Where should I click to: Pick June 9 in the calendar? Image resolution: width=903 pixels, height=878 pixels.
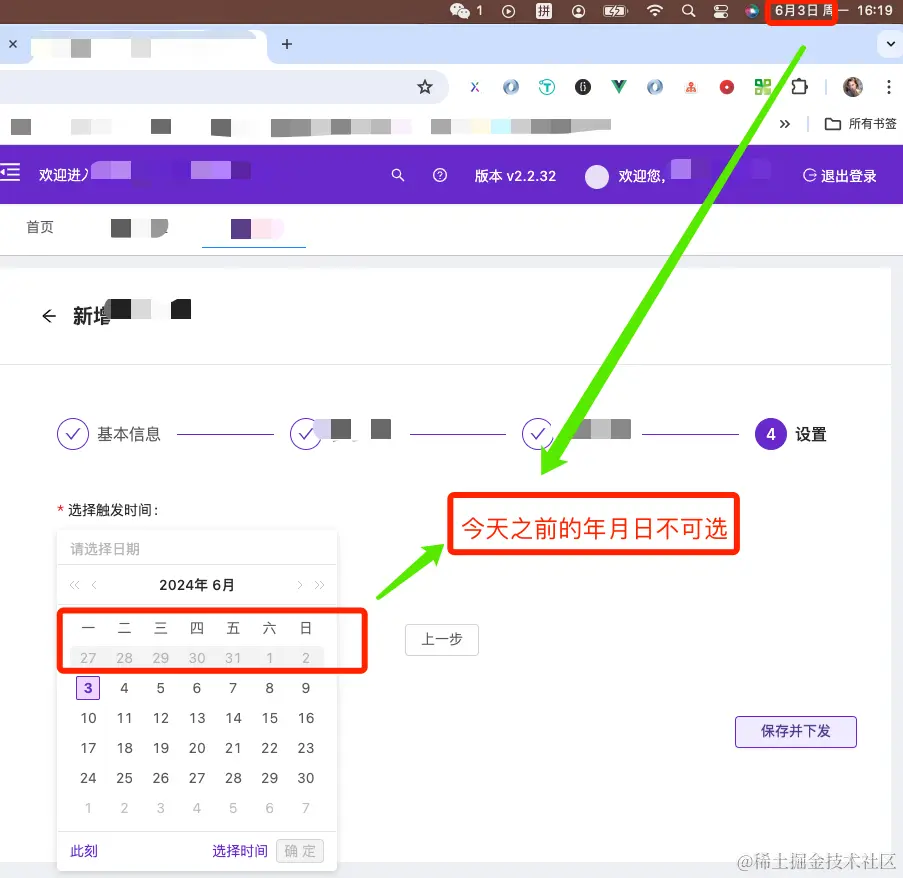click(x=306, y=688)
